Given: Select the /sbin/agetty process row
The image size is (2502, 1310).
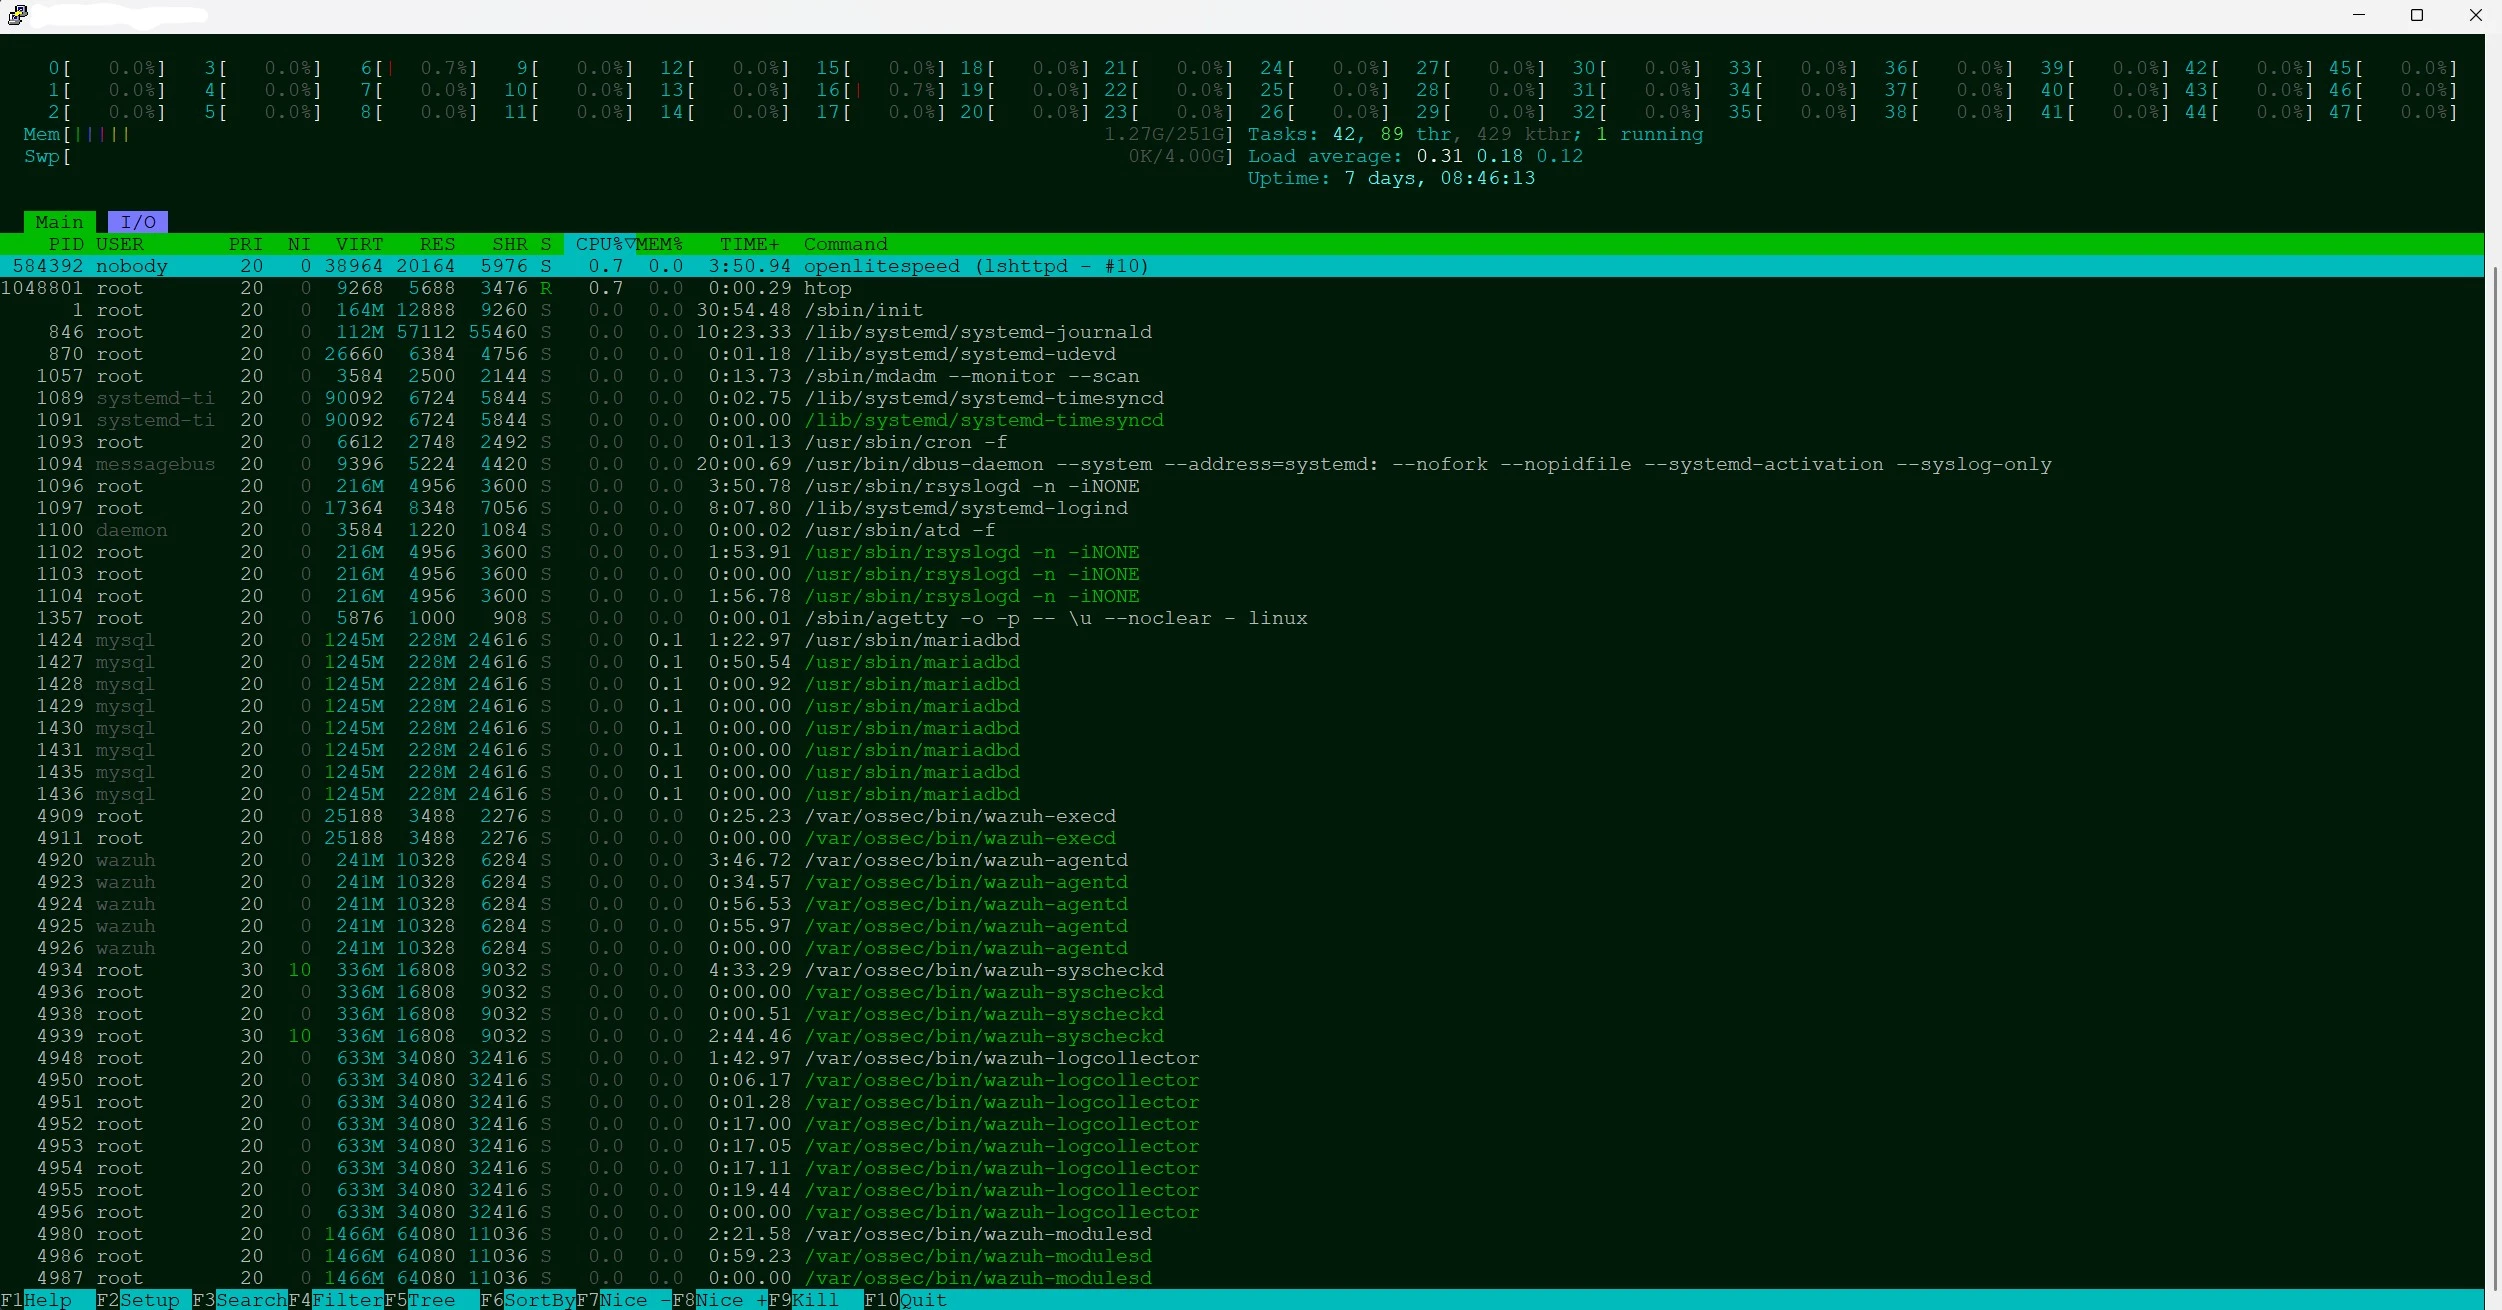Looking at the screenshot, I should pyautogui.click(x=1242, y=618).
